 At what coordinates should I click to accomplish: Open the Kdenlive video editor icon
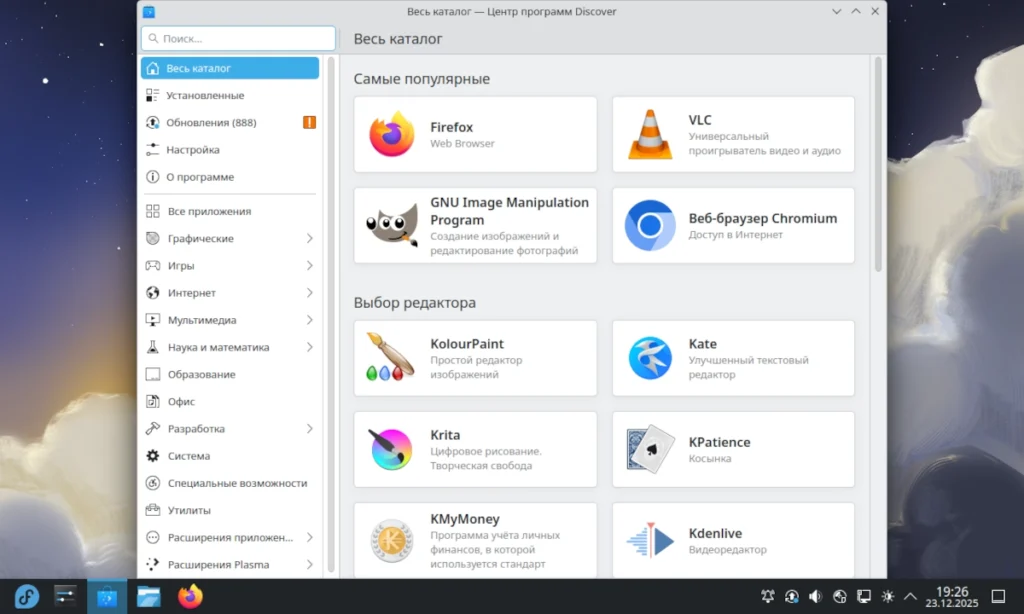coord(650,540)
